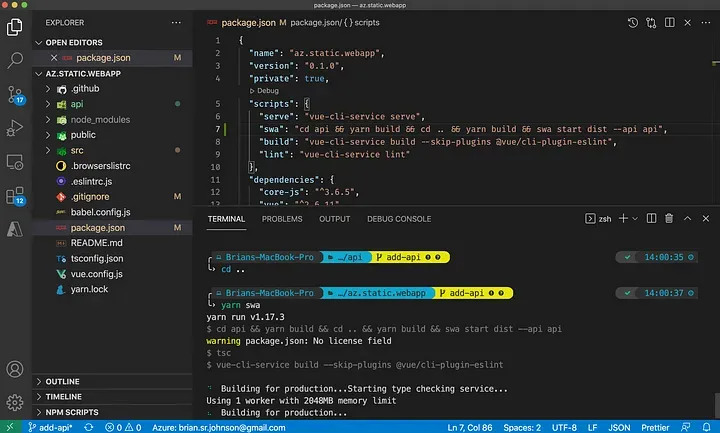Open the Accounts menu icon
Viewport: 720px width, 433px height.
(15, 369)
